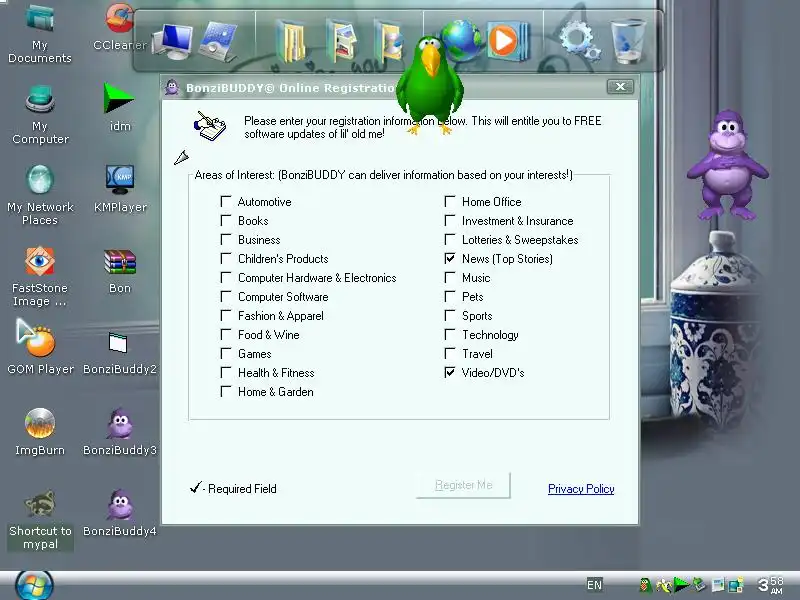Viewport: 800px width, 600px height.
Task: Open the Privacy Policy link
Action: pyautogui.click(x=581, y=489)
